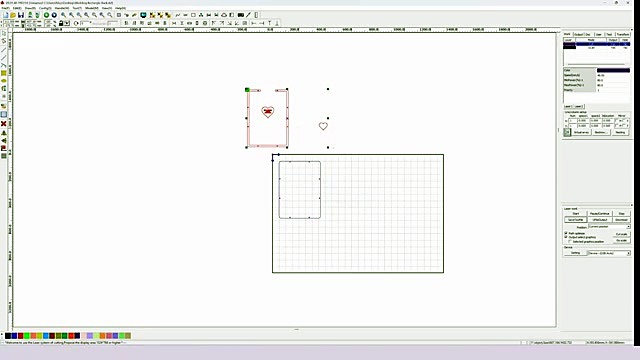Click the X row Num array field
Viewport: 640px width, 360px height.
(x=573, y=121)
